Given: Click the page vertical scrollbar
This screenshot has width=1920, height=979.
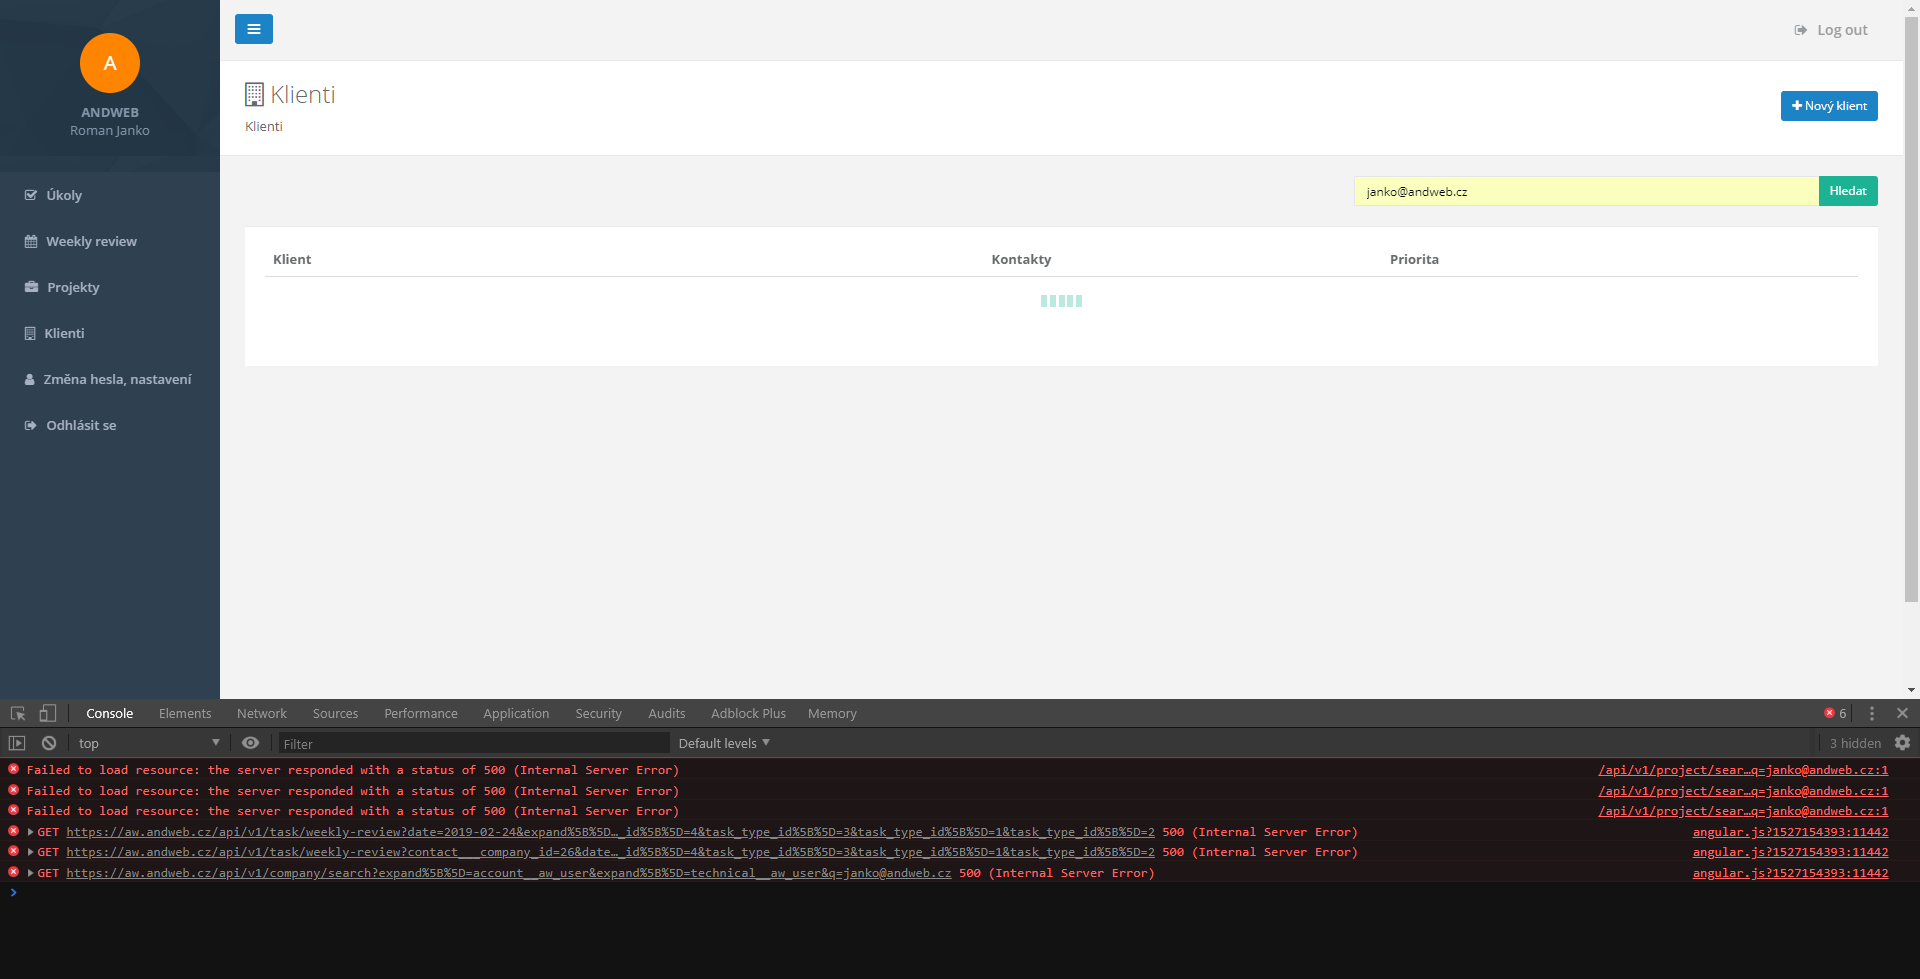Looking at the screenshot, I should point(1911,310).
